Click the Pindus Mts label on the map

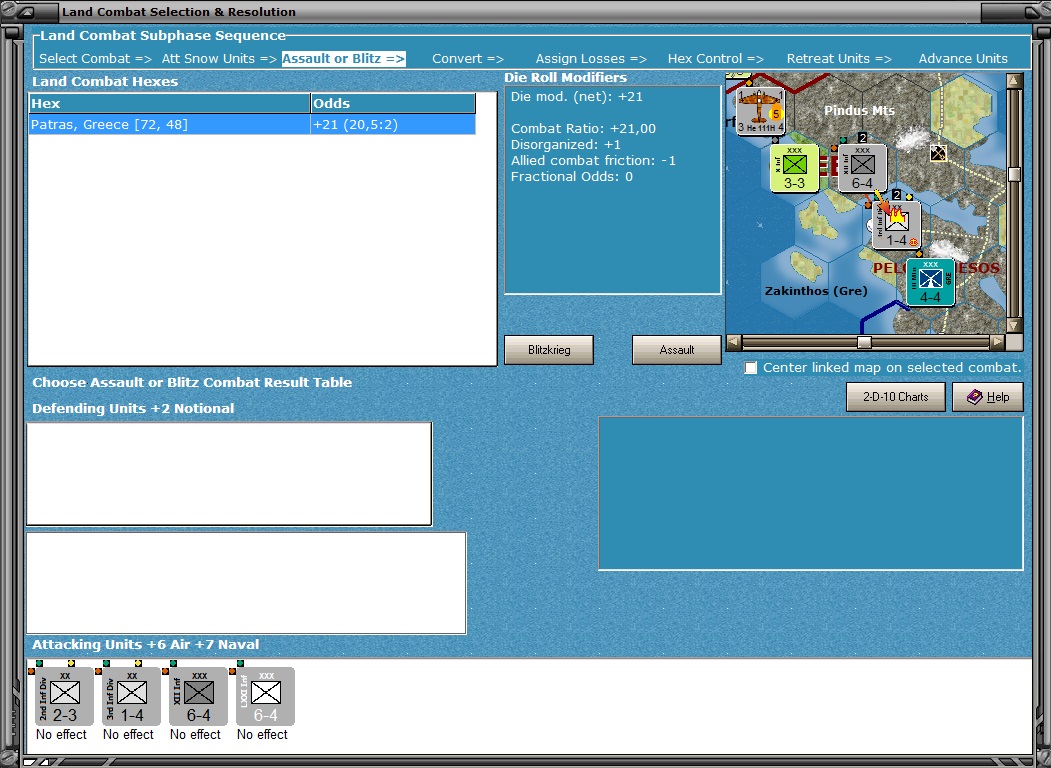[859, 111]
